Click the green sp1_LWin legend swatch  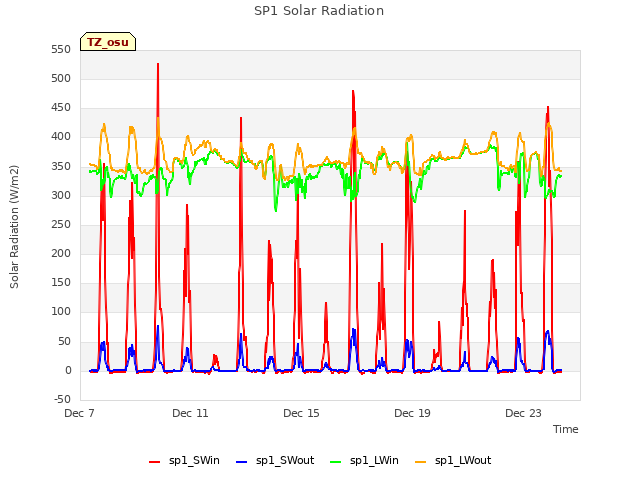[x=336, y=462]
